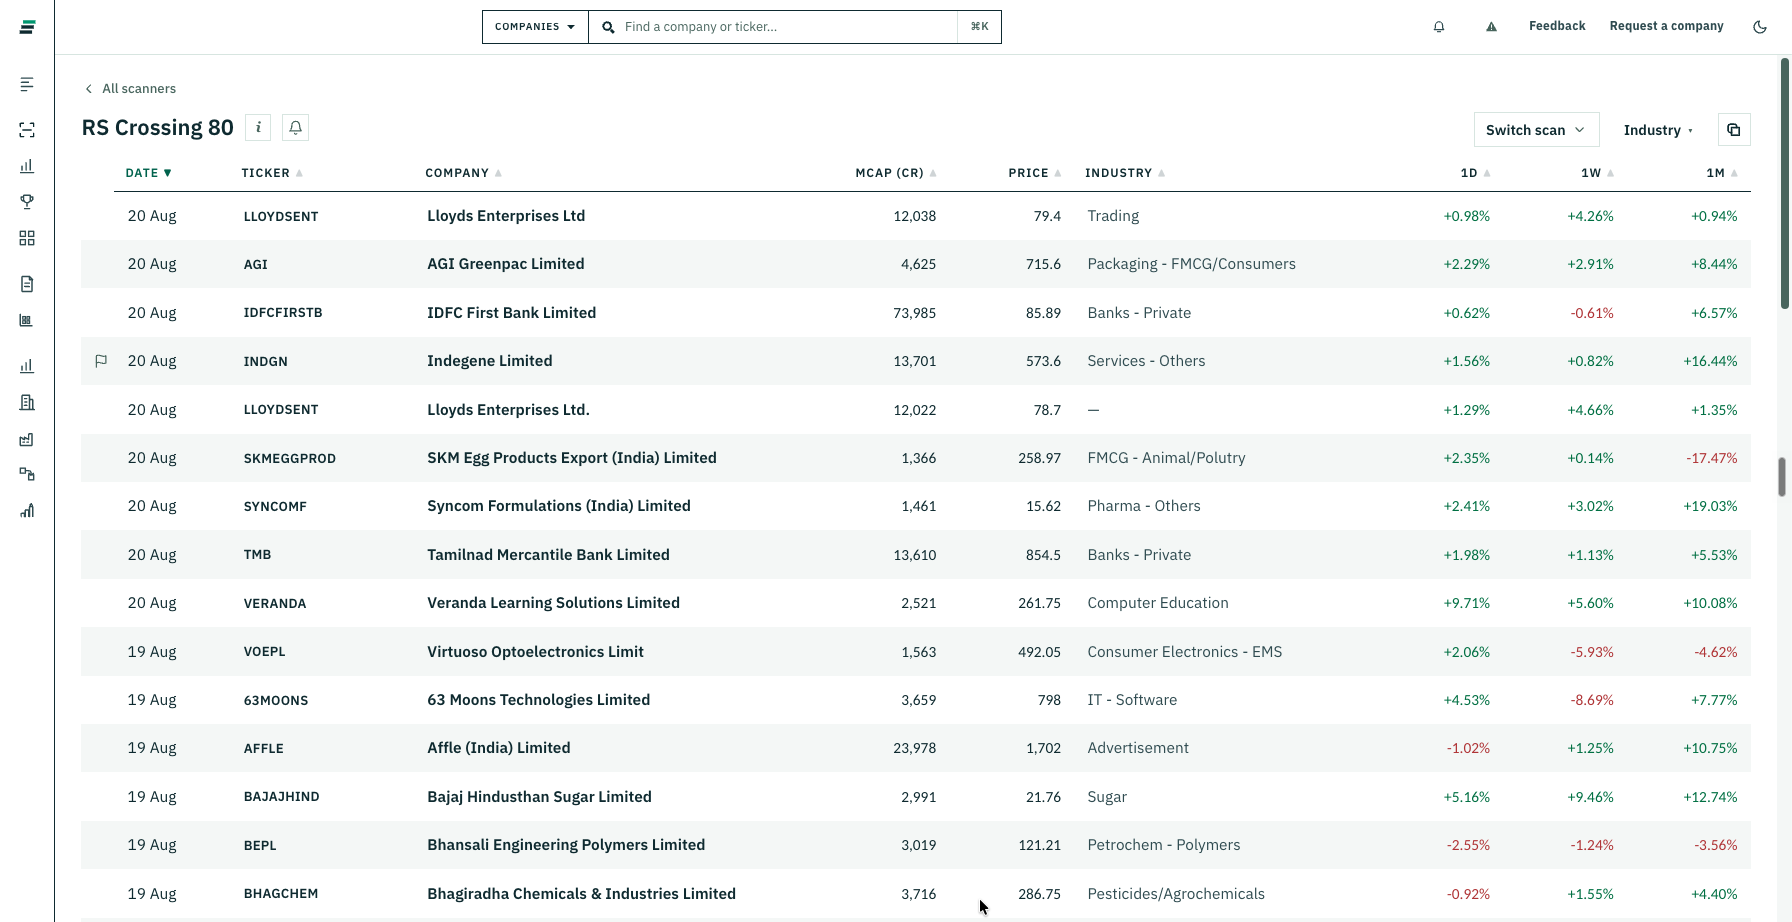This screenshot has height=922, width=1792.
Task: Open SKM Egg Products Export (India) Limited
Action: pos(572,458)
